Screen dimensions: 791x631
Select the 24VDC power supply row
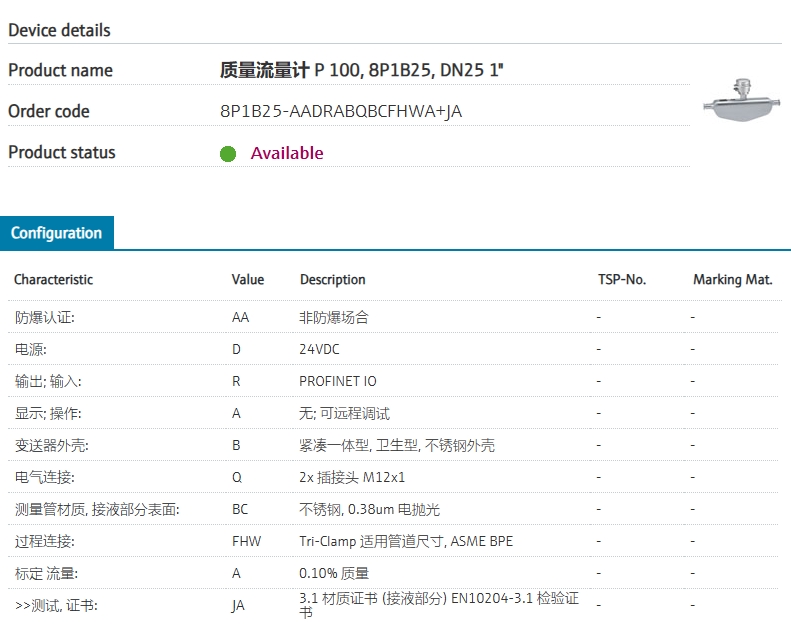click(x=393, y=349)
